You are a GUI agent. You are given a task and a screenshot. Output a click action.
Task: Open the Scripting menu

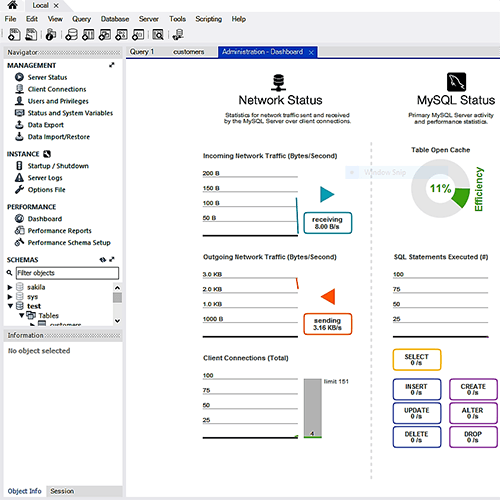pos(208,19)
